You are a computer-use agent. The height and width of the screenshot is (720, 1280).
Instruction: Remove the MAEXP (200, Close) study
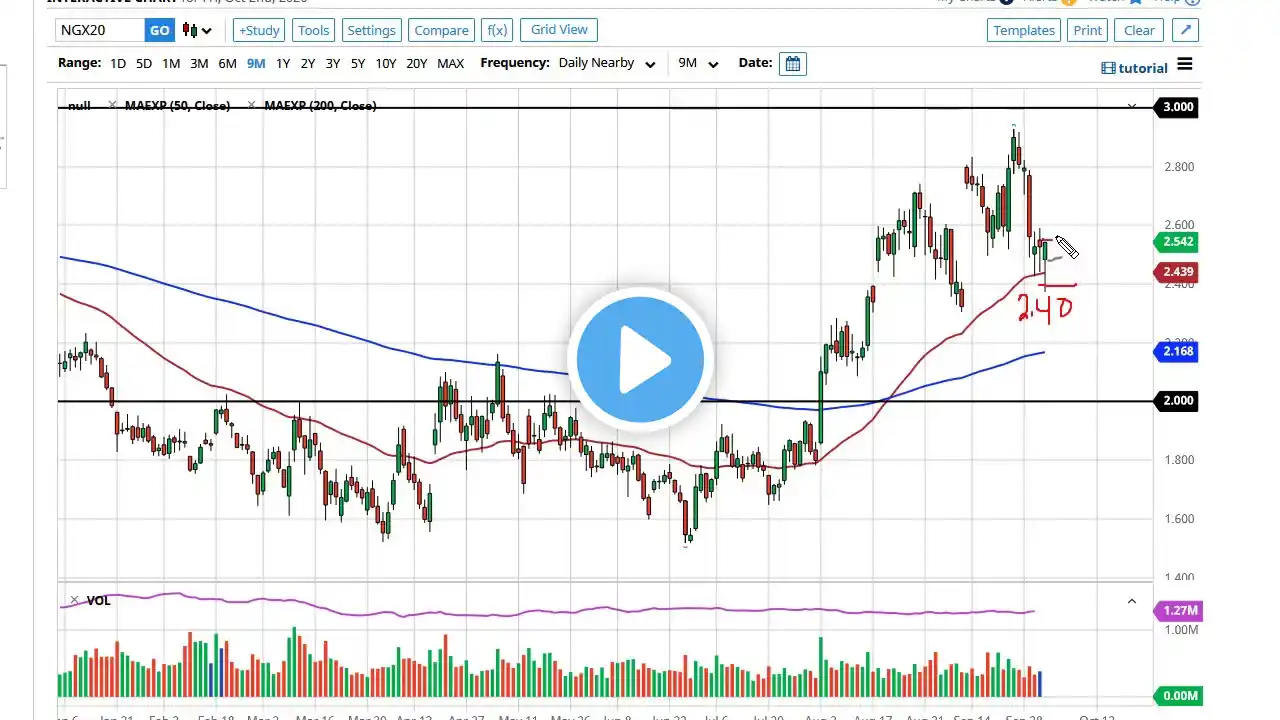[253, 105]
